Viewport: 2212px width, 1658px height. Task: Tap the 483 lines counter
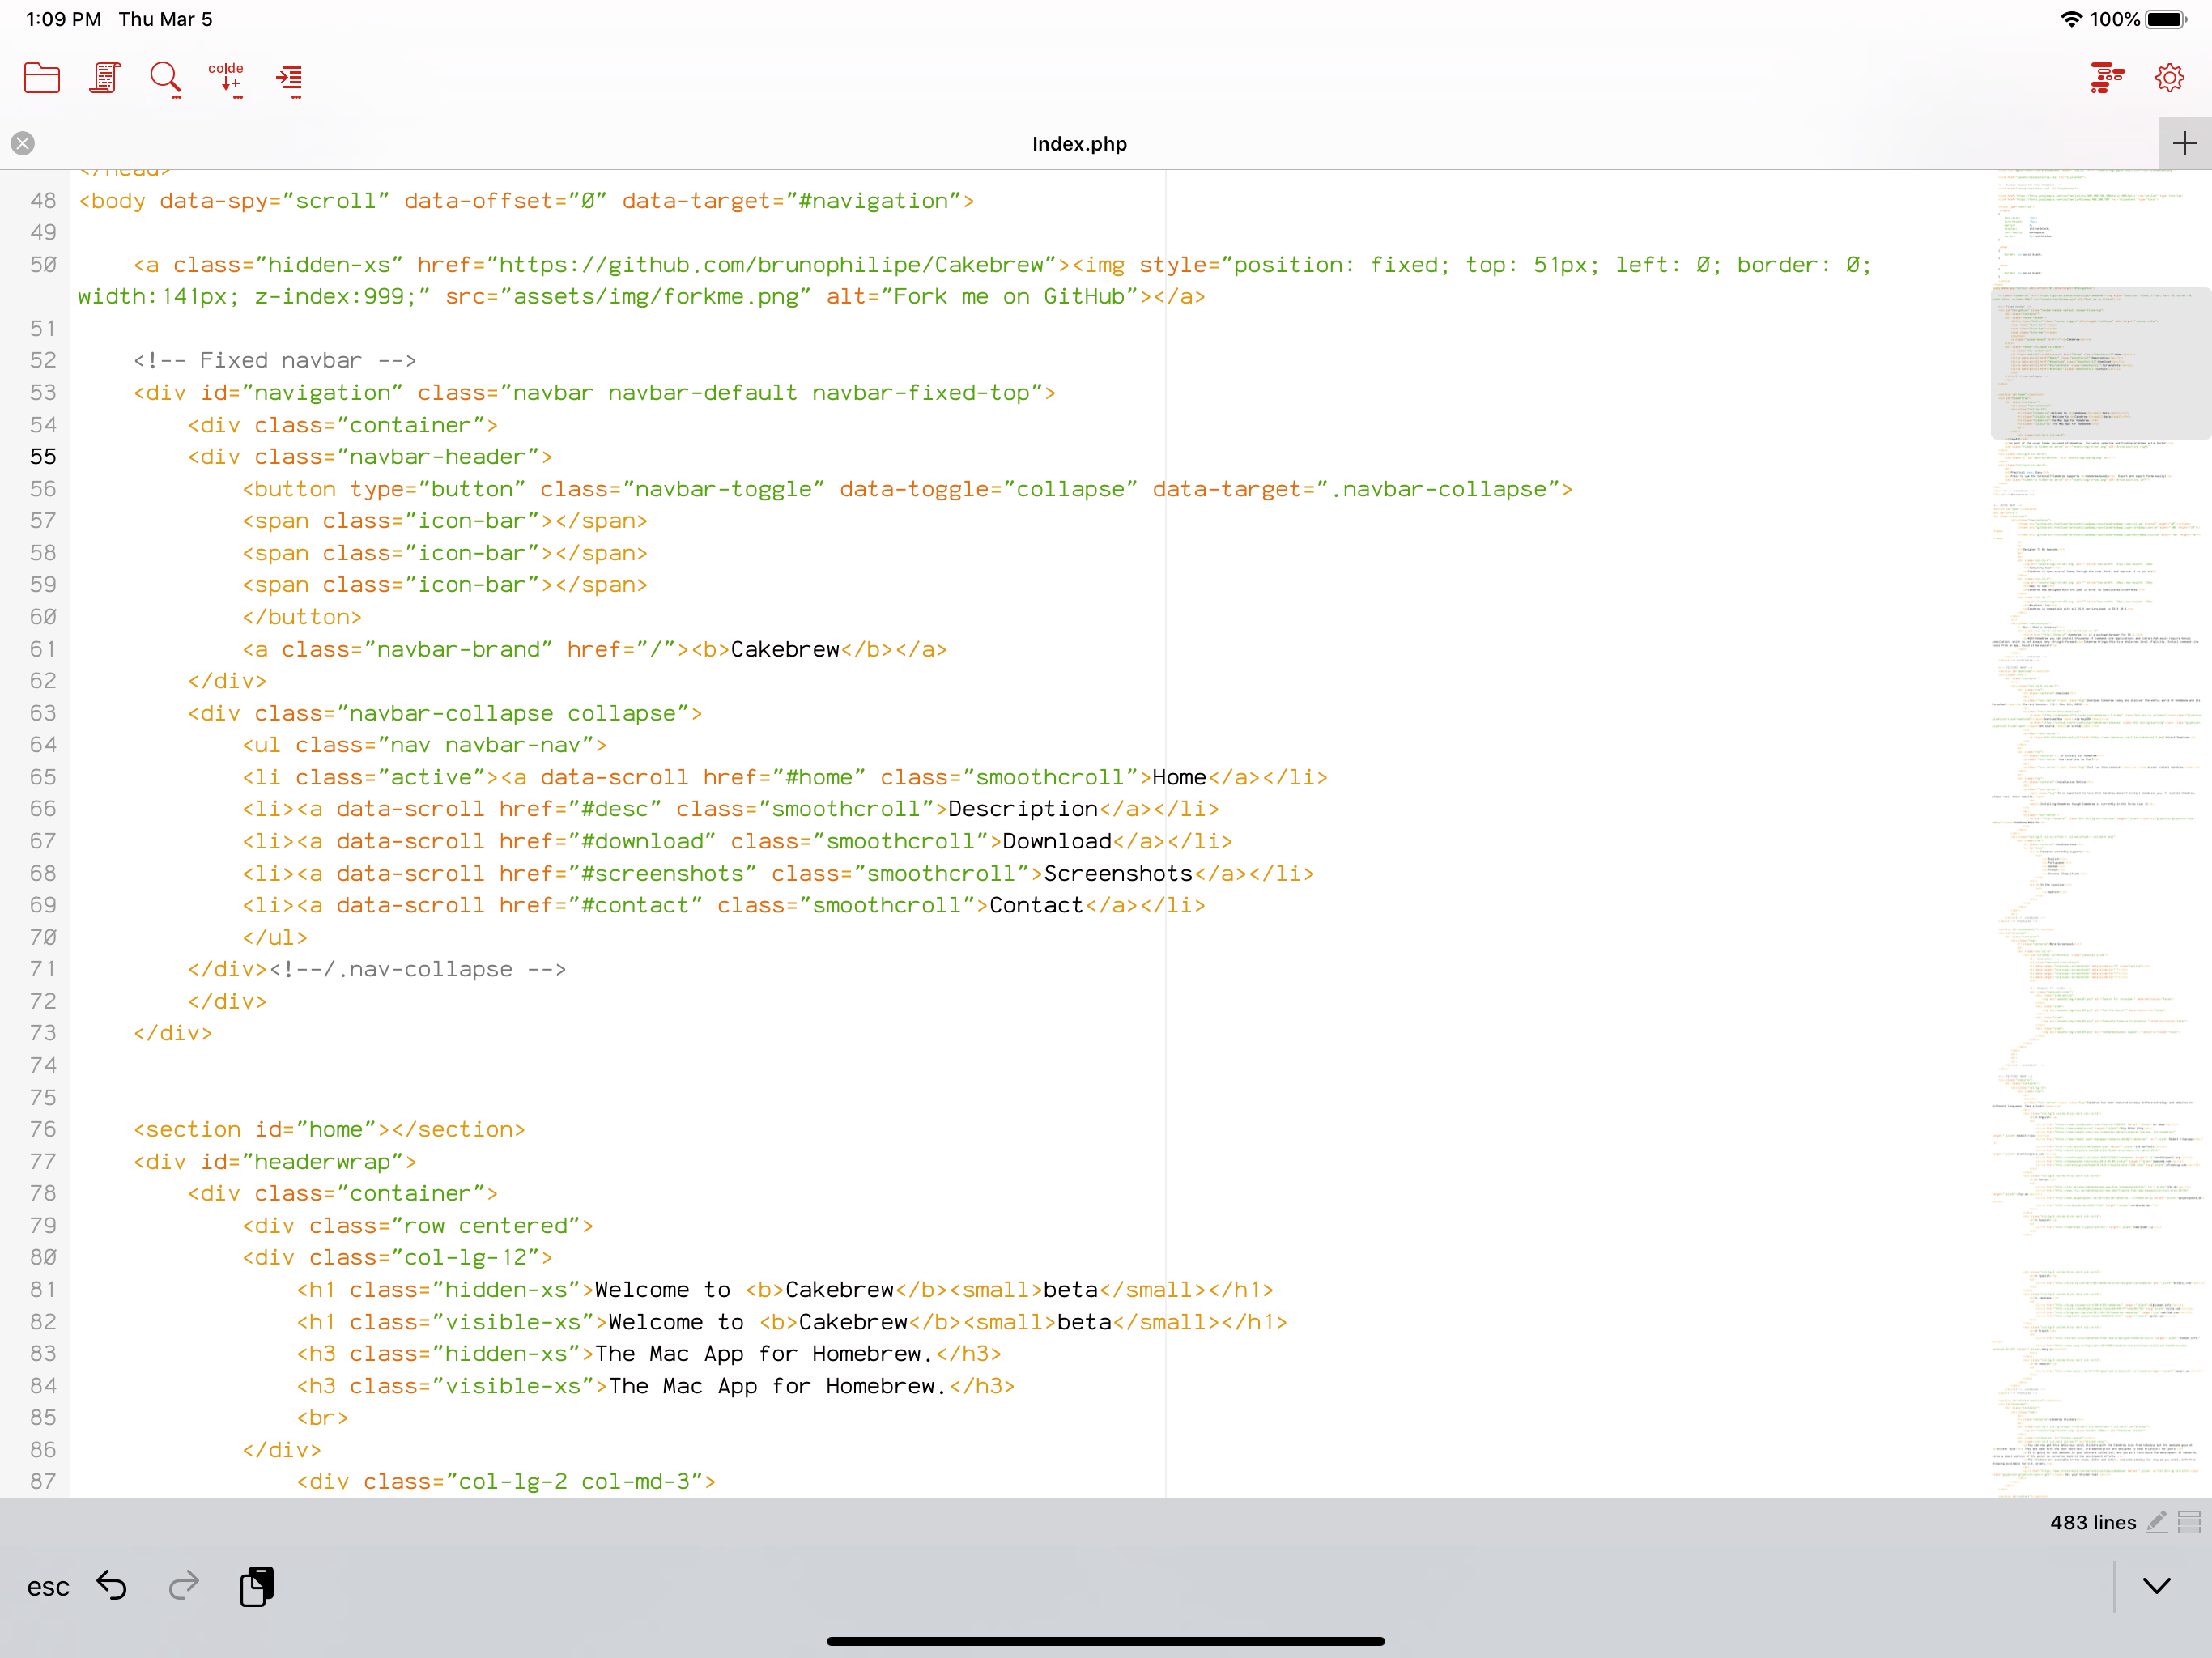(x=2092, y=1522)
